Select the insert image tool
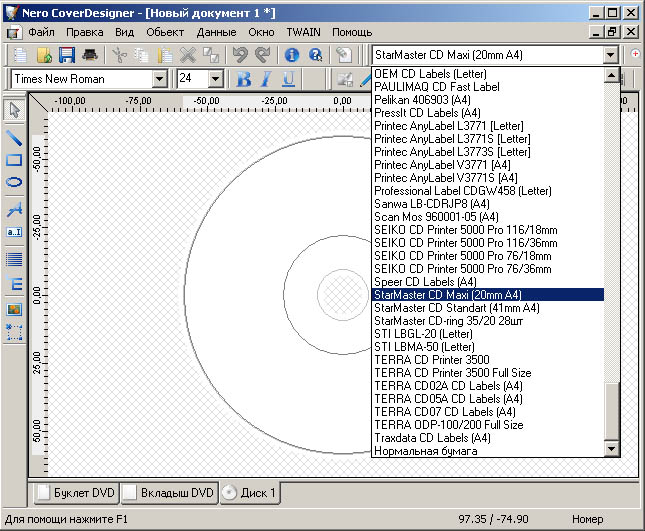The image size is (645, 531). coord(14,309)
